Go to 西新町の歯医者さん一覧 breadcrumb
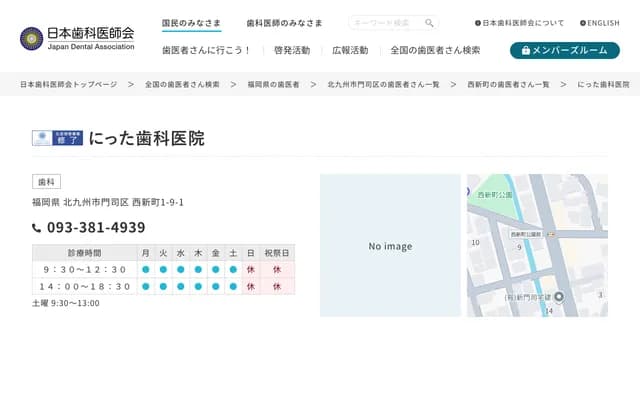This screenshot has height=400, width=640. (x=508, y=84)
